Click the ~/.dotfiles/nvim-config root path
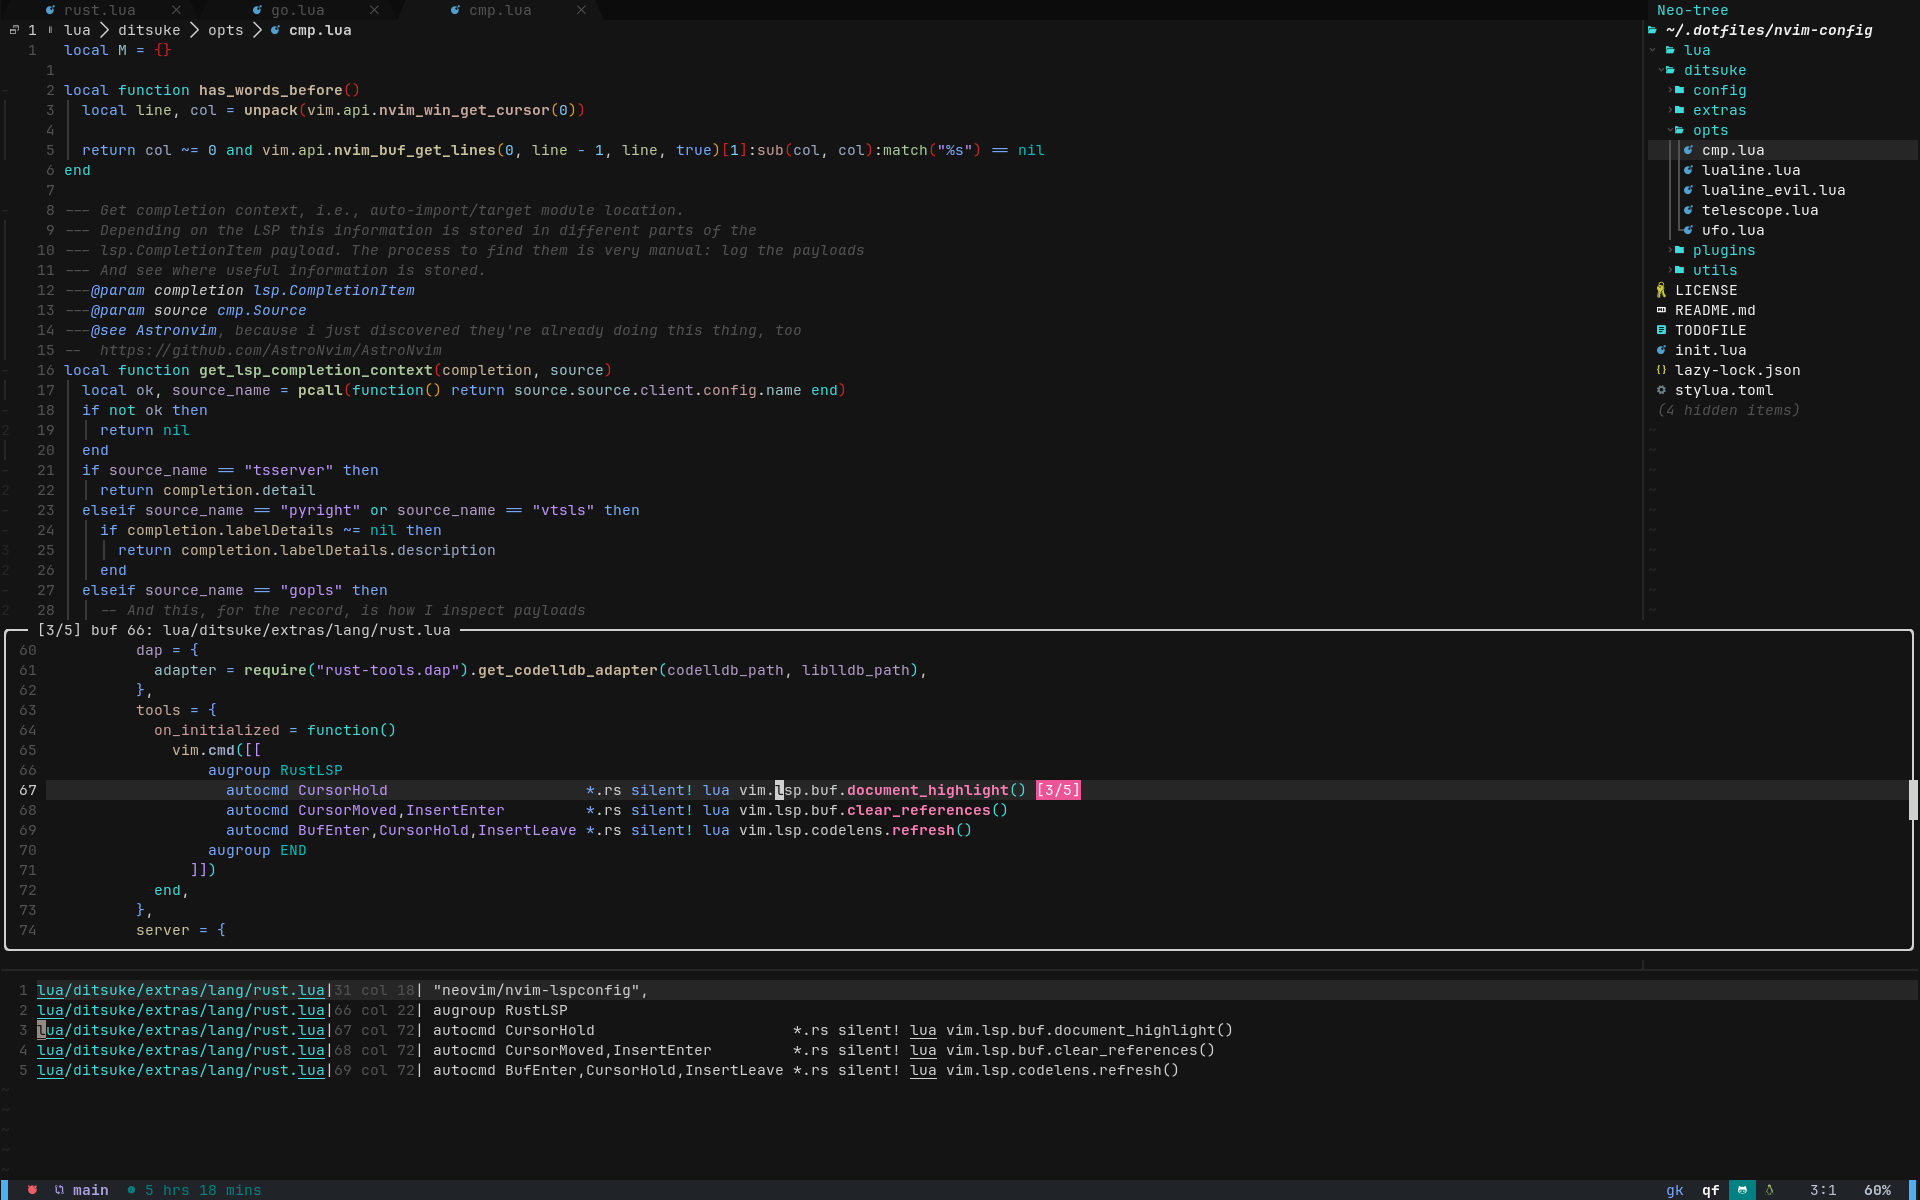 click(1769, 30)
